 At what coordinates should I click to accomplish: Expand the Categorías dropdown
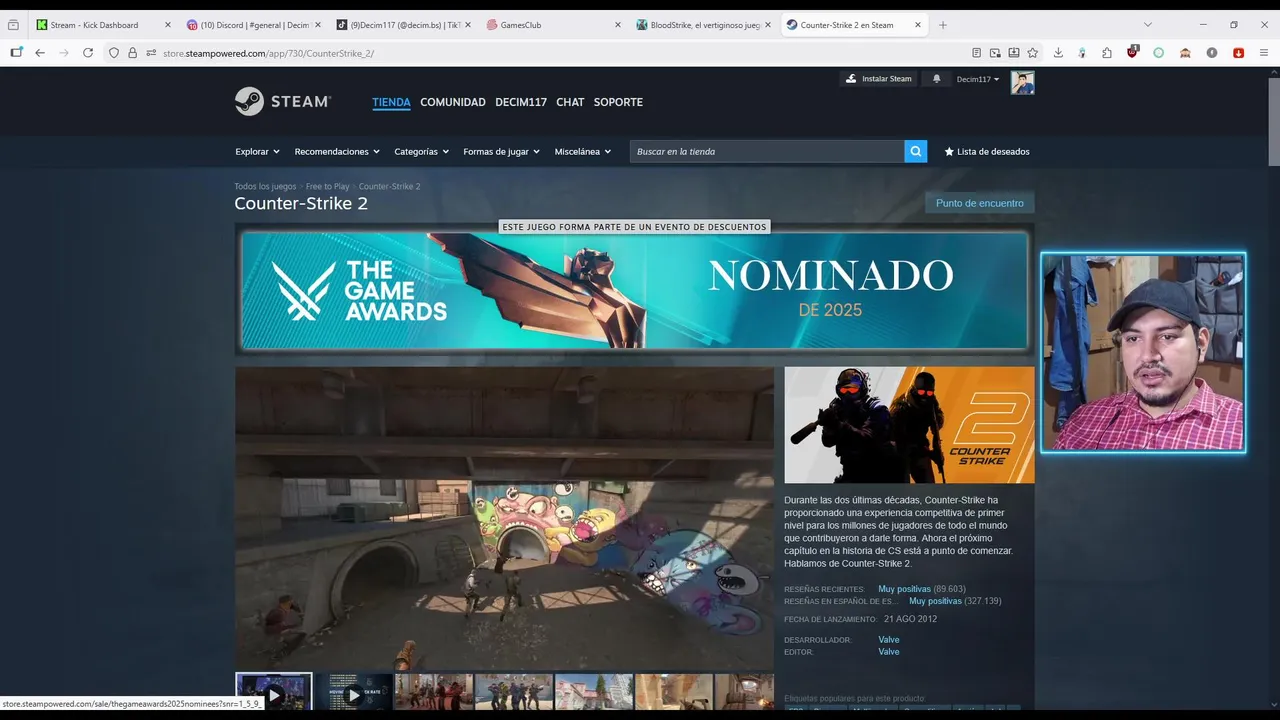pyautogui.click(x=421, y=152)
